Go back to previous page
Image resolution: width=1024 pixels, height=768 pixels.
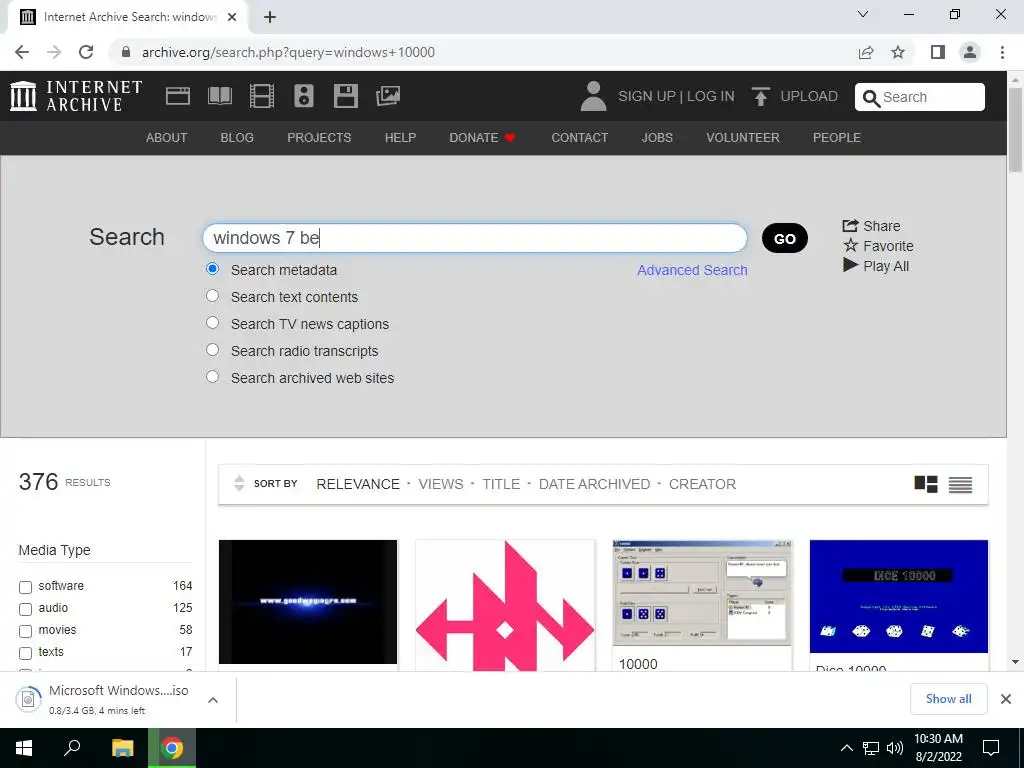tap(22, 52)
